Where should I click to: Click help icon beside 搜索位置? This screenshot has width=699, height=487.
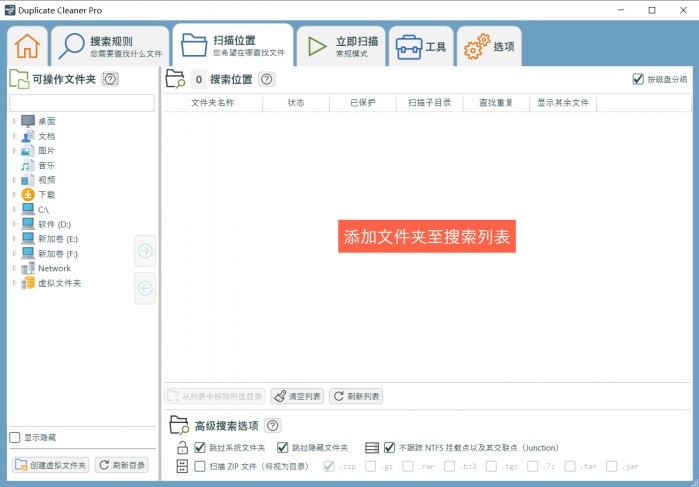pos(267,79)
